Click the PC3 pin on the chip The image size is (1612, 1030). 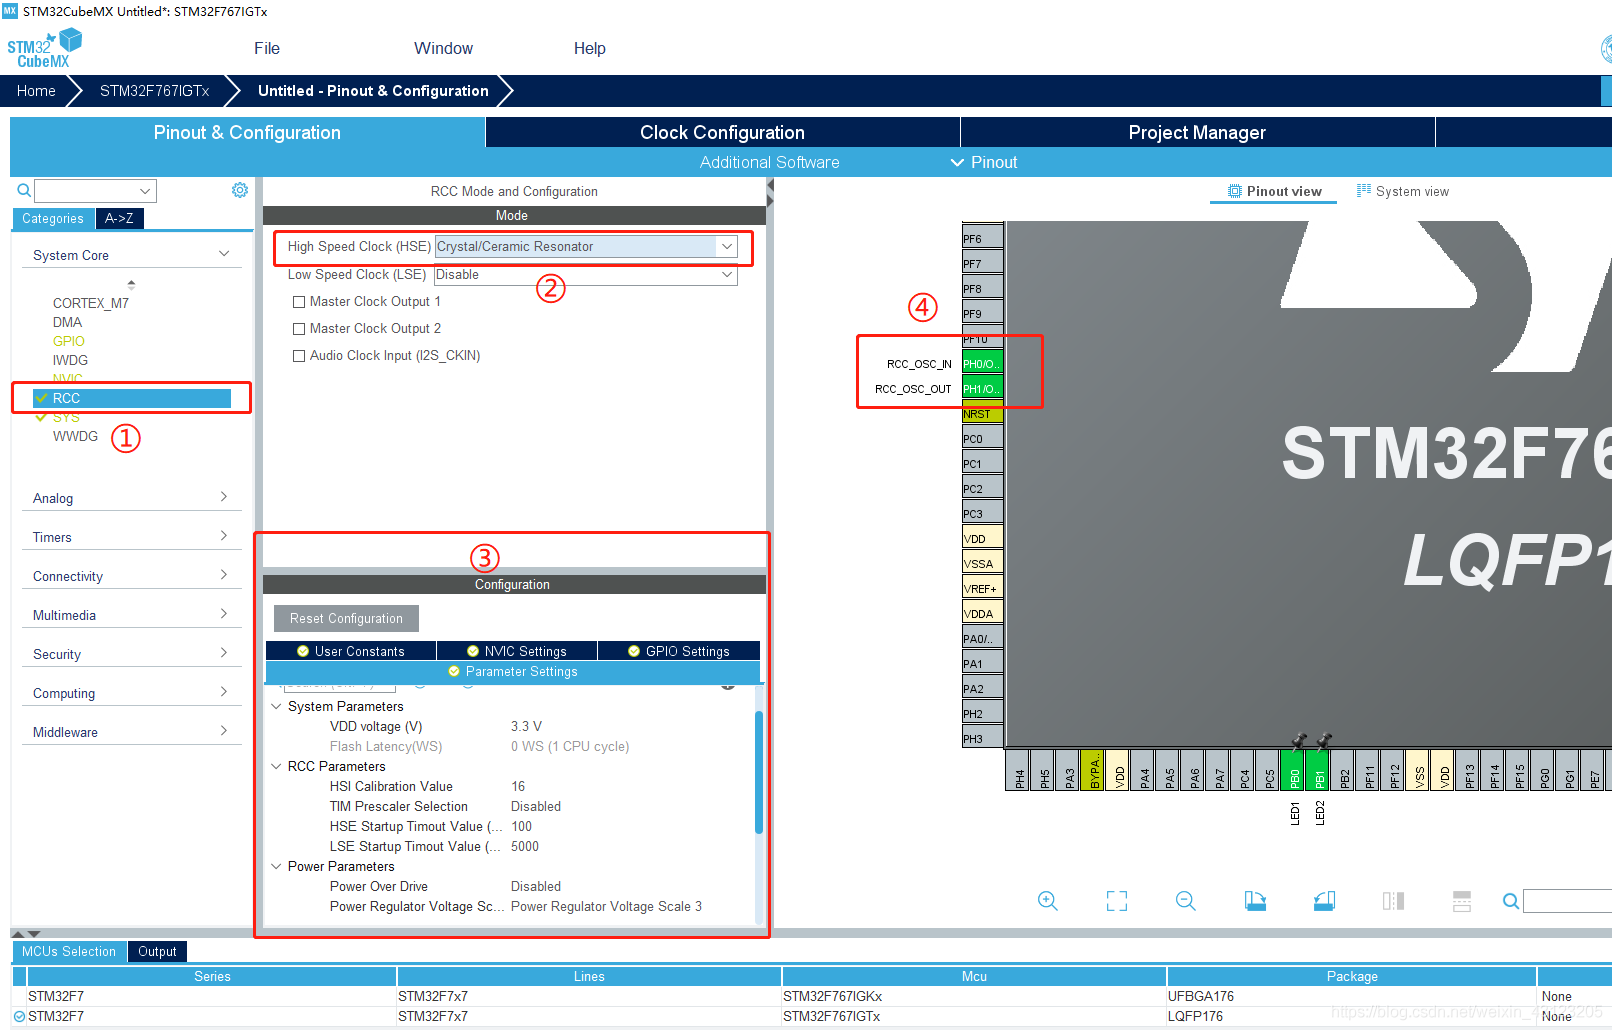tap(982, 513)
